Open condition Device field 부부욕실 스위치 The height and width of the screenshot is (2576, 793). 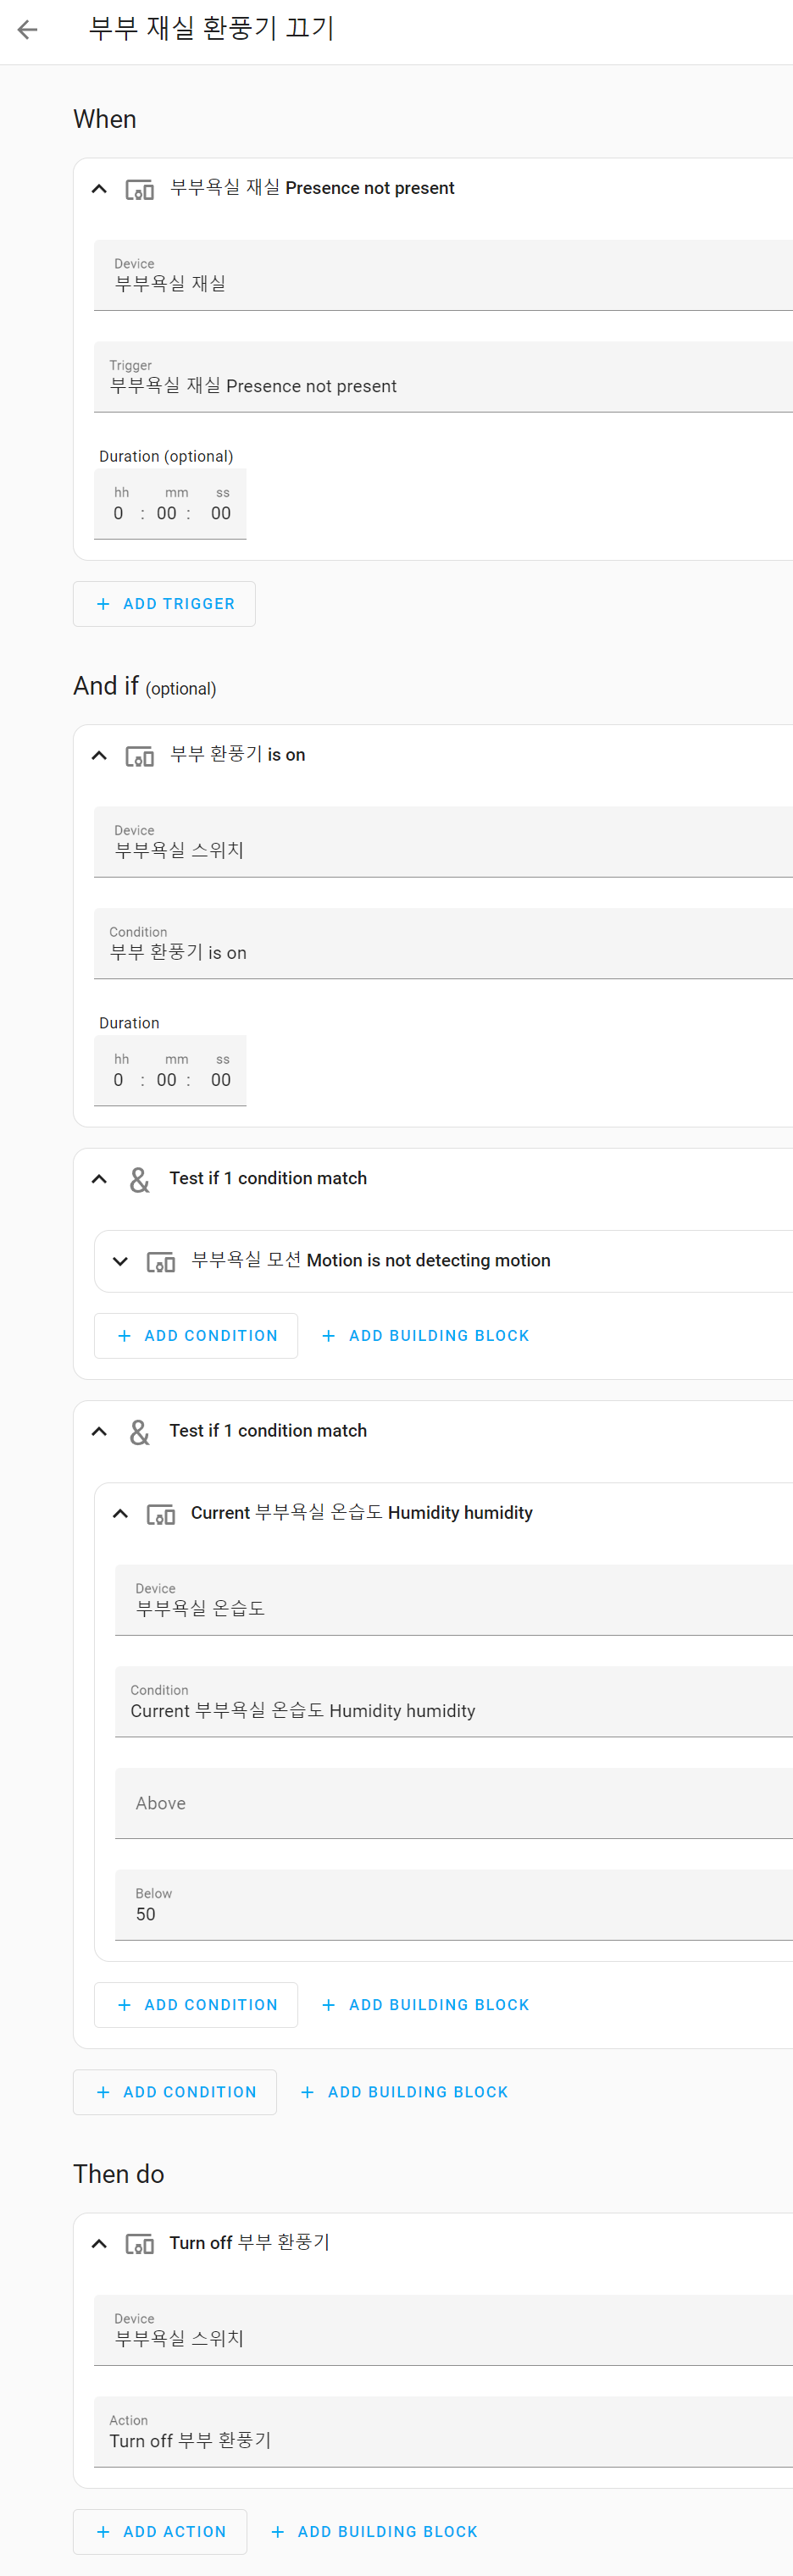pyautogui.click(x=443, y=842)
